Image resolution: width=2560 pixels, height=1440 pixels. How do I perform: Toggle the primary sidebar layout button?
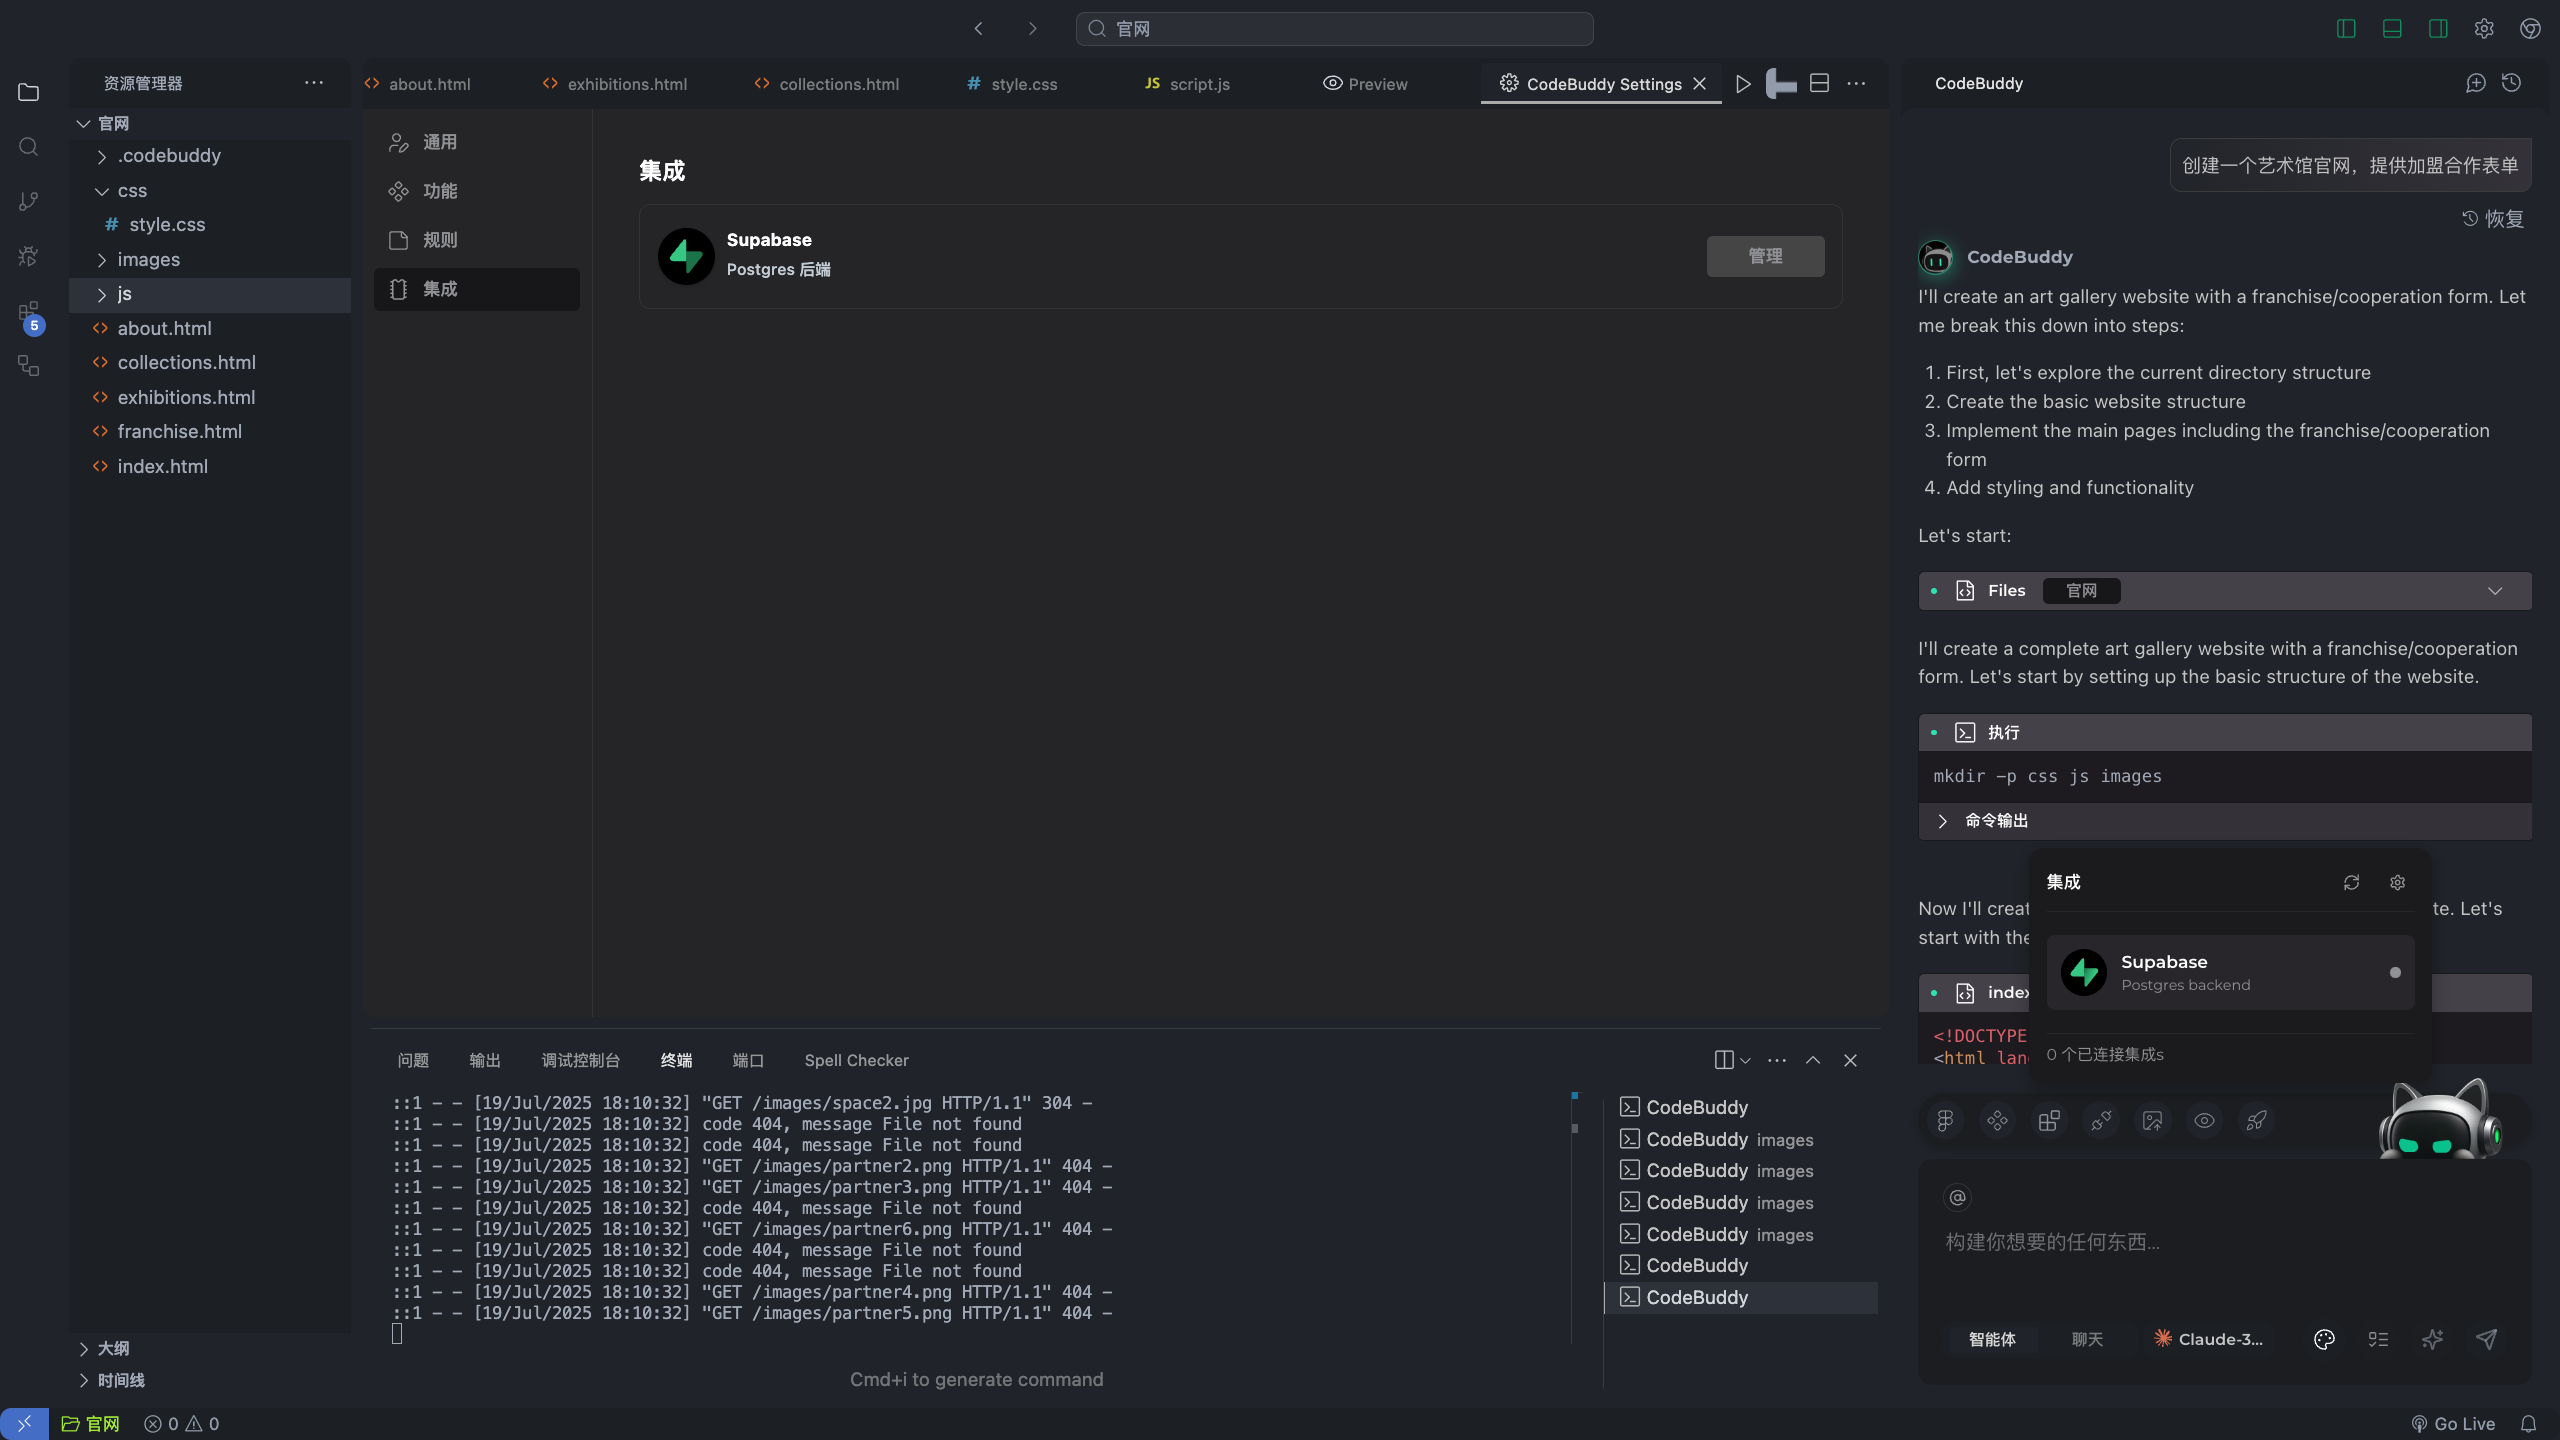(x=2346, y=29)
